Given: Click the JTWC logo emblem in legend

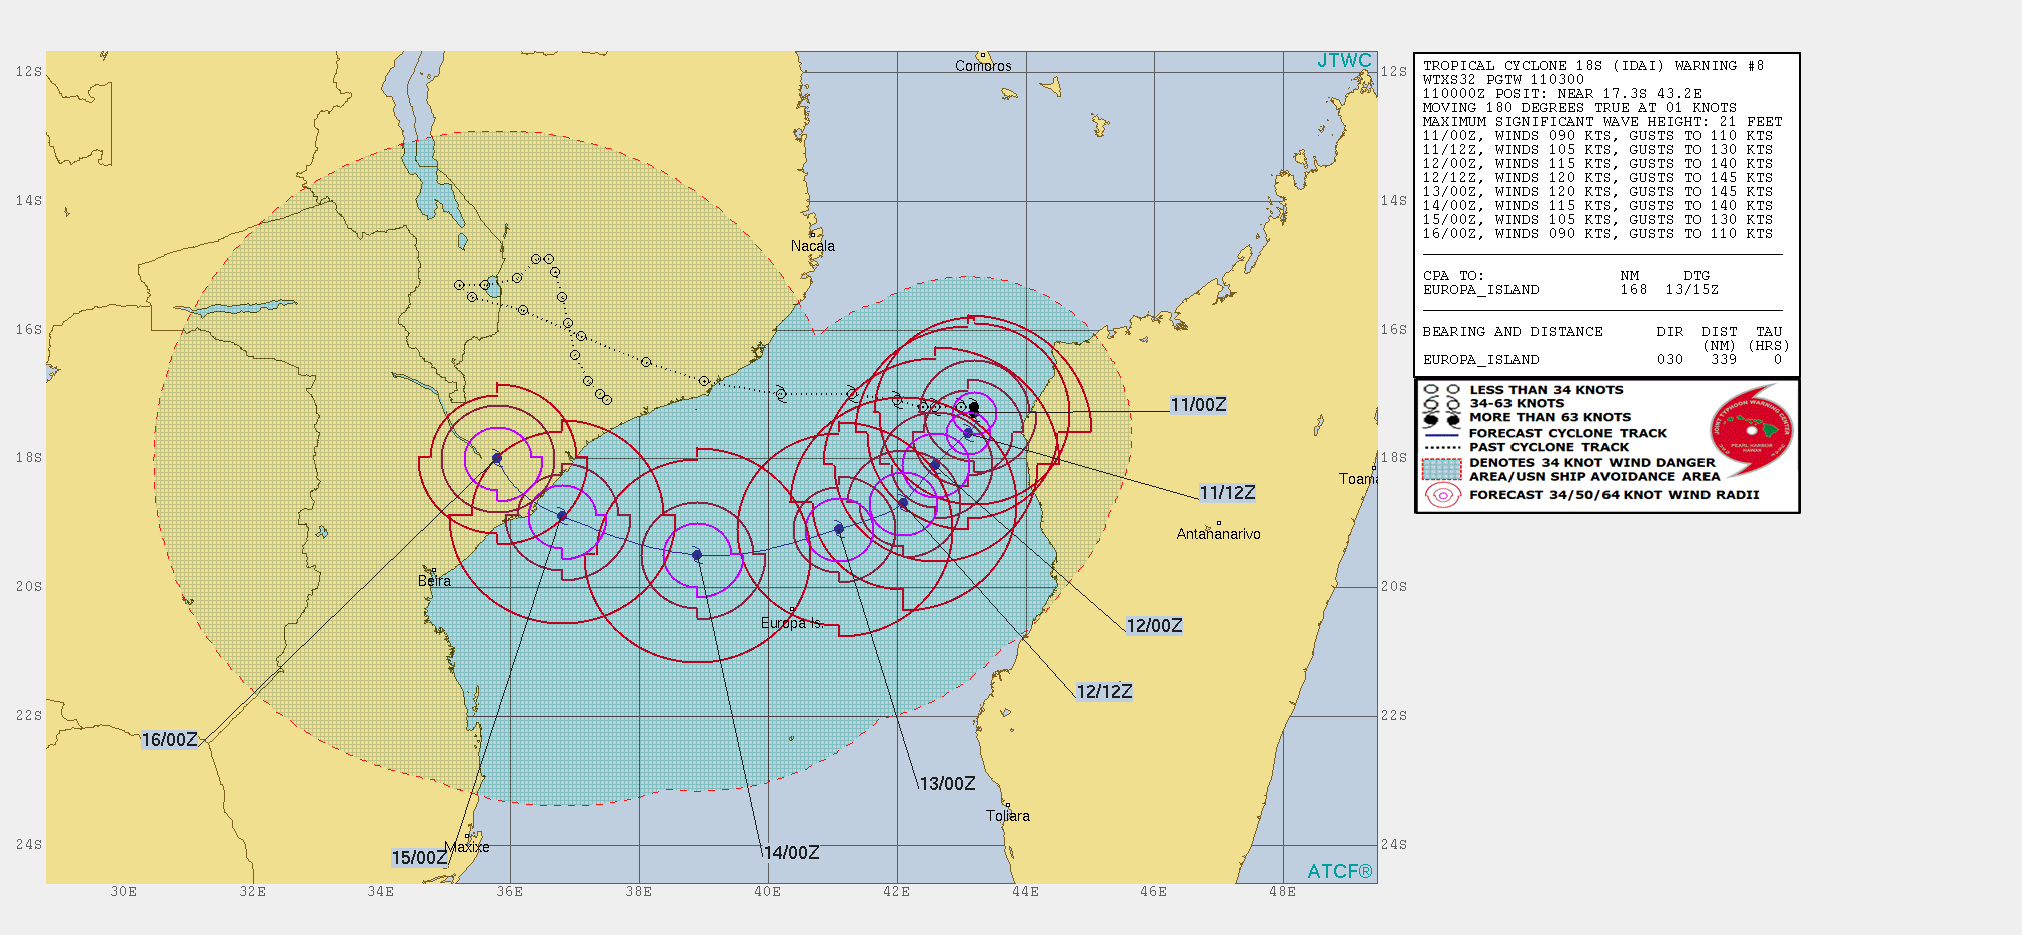Looking at the screenshot, I should (x=1752, y=430).
